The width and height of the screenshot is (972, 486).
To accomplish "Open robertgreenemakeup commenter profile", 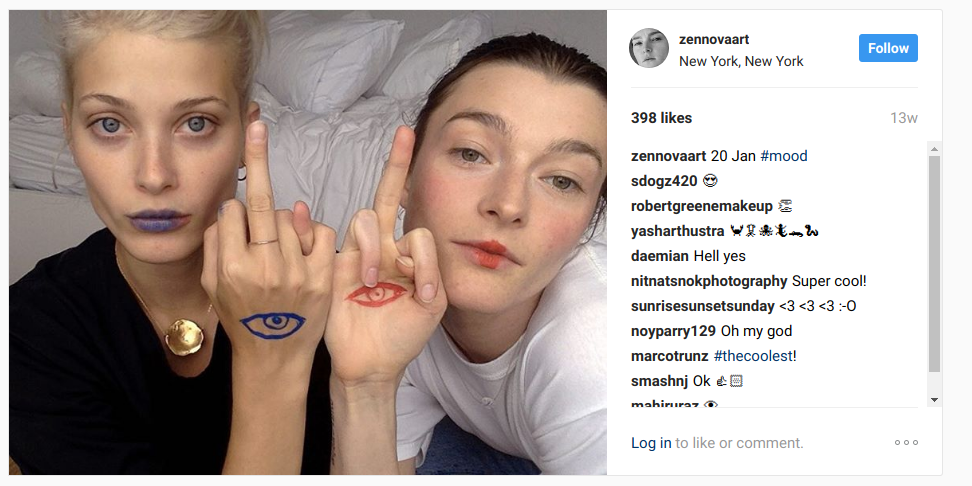I will (x=702, y=206).
